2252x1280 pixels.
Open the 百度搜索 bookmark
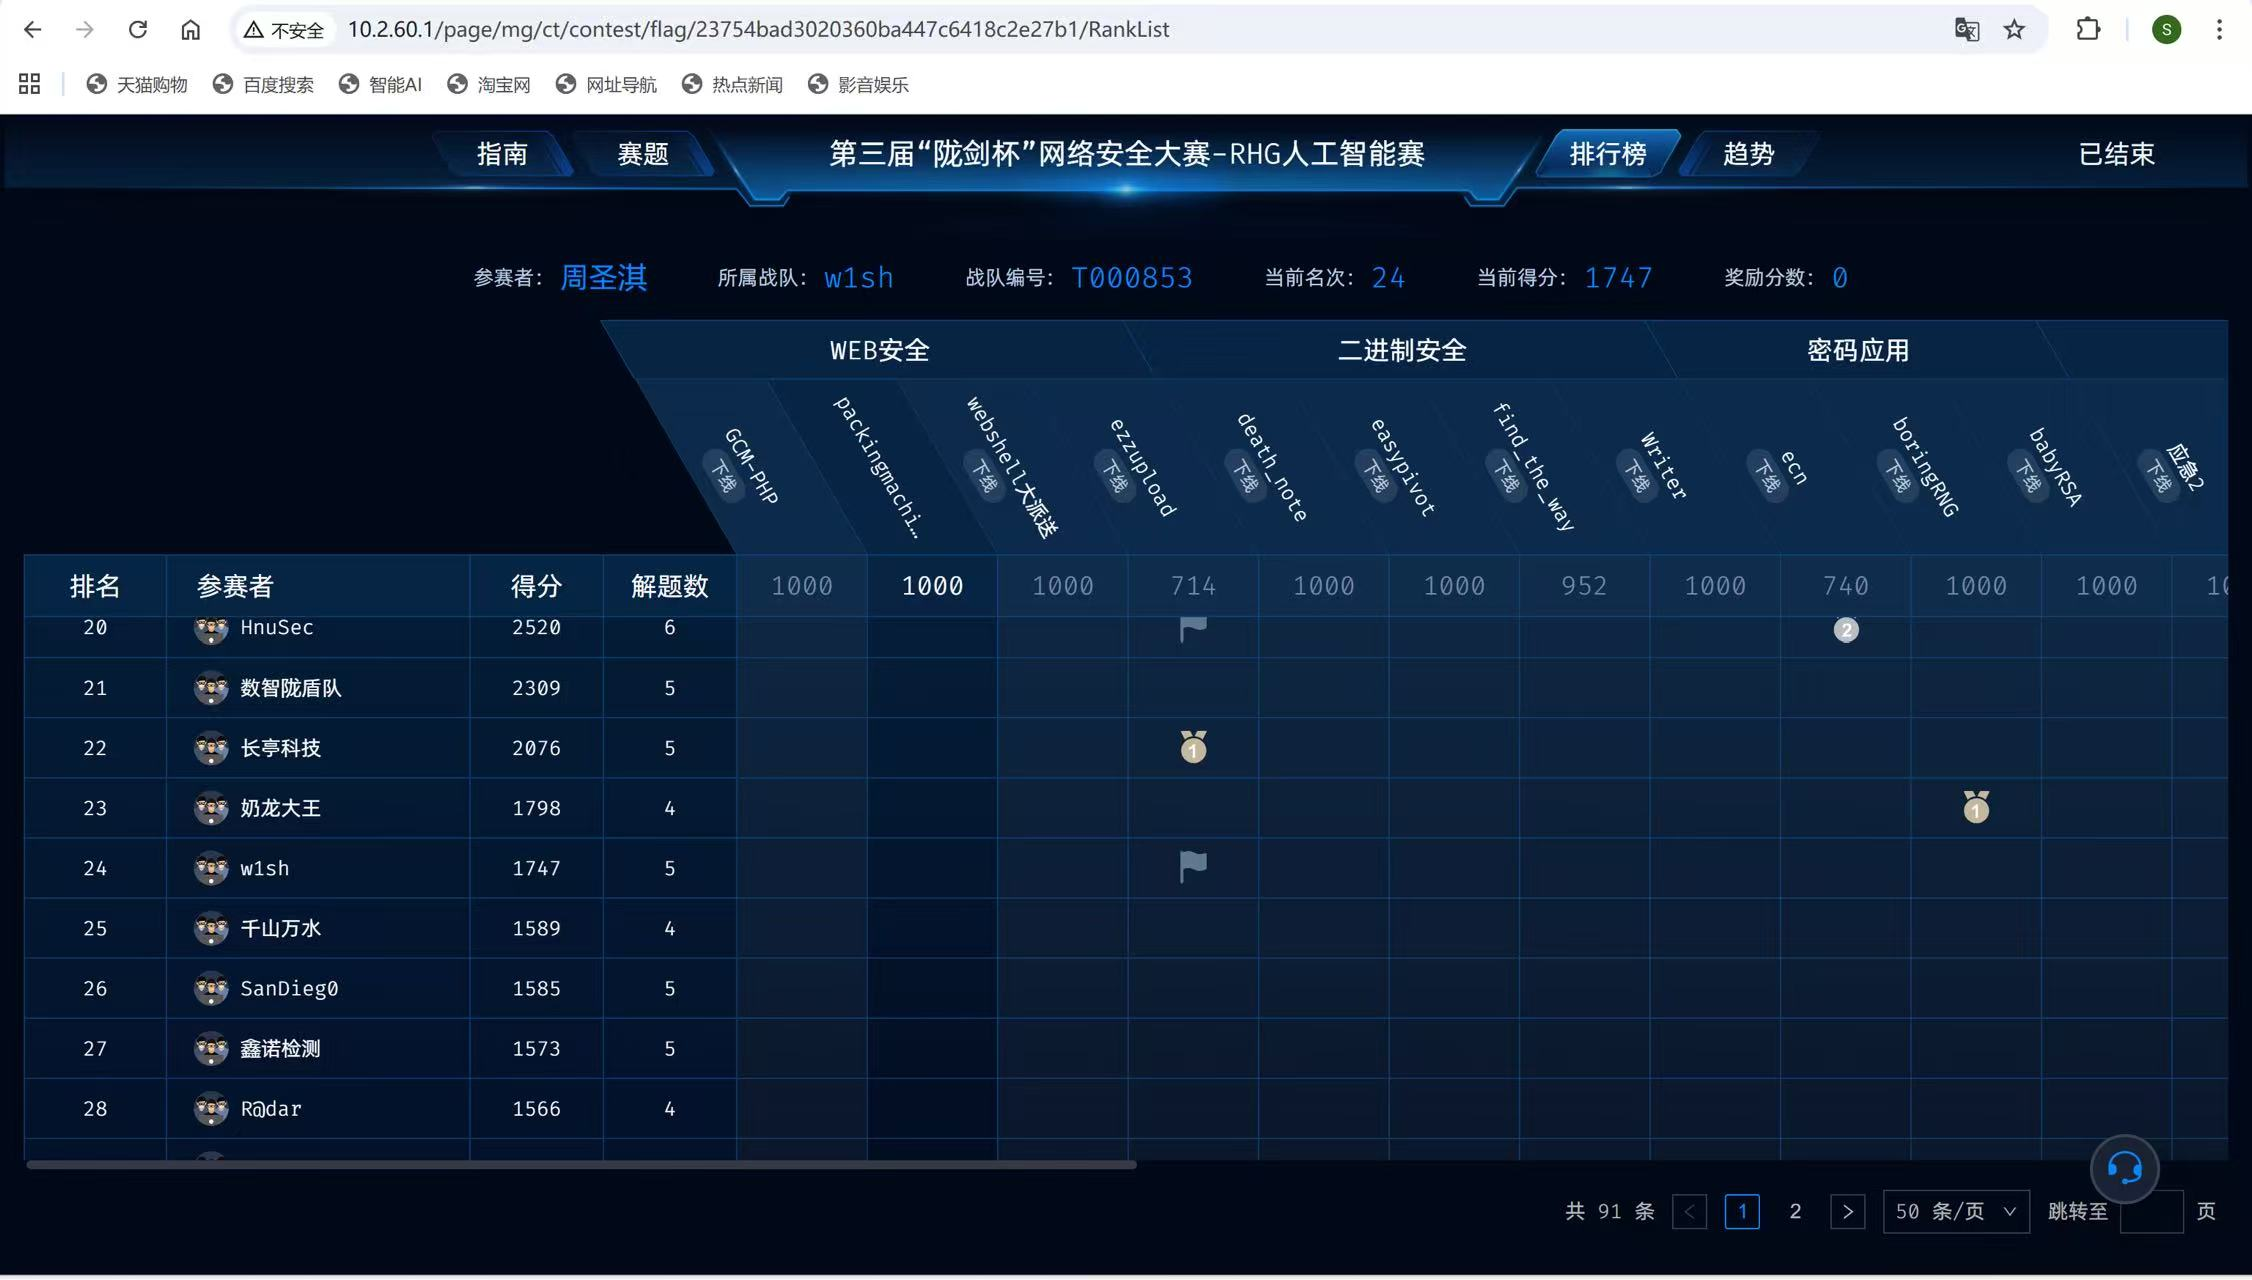[x=265, y=84]
